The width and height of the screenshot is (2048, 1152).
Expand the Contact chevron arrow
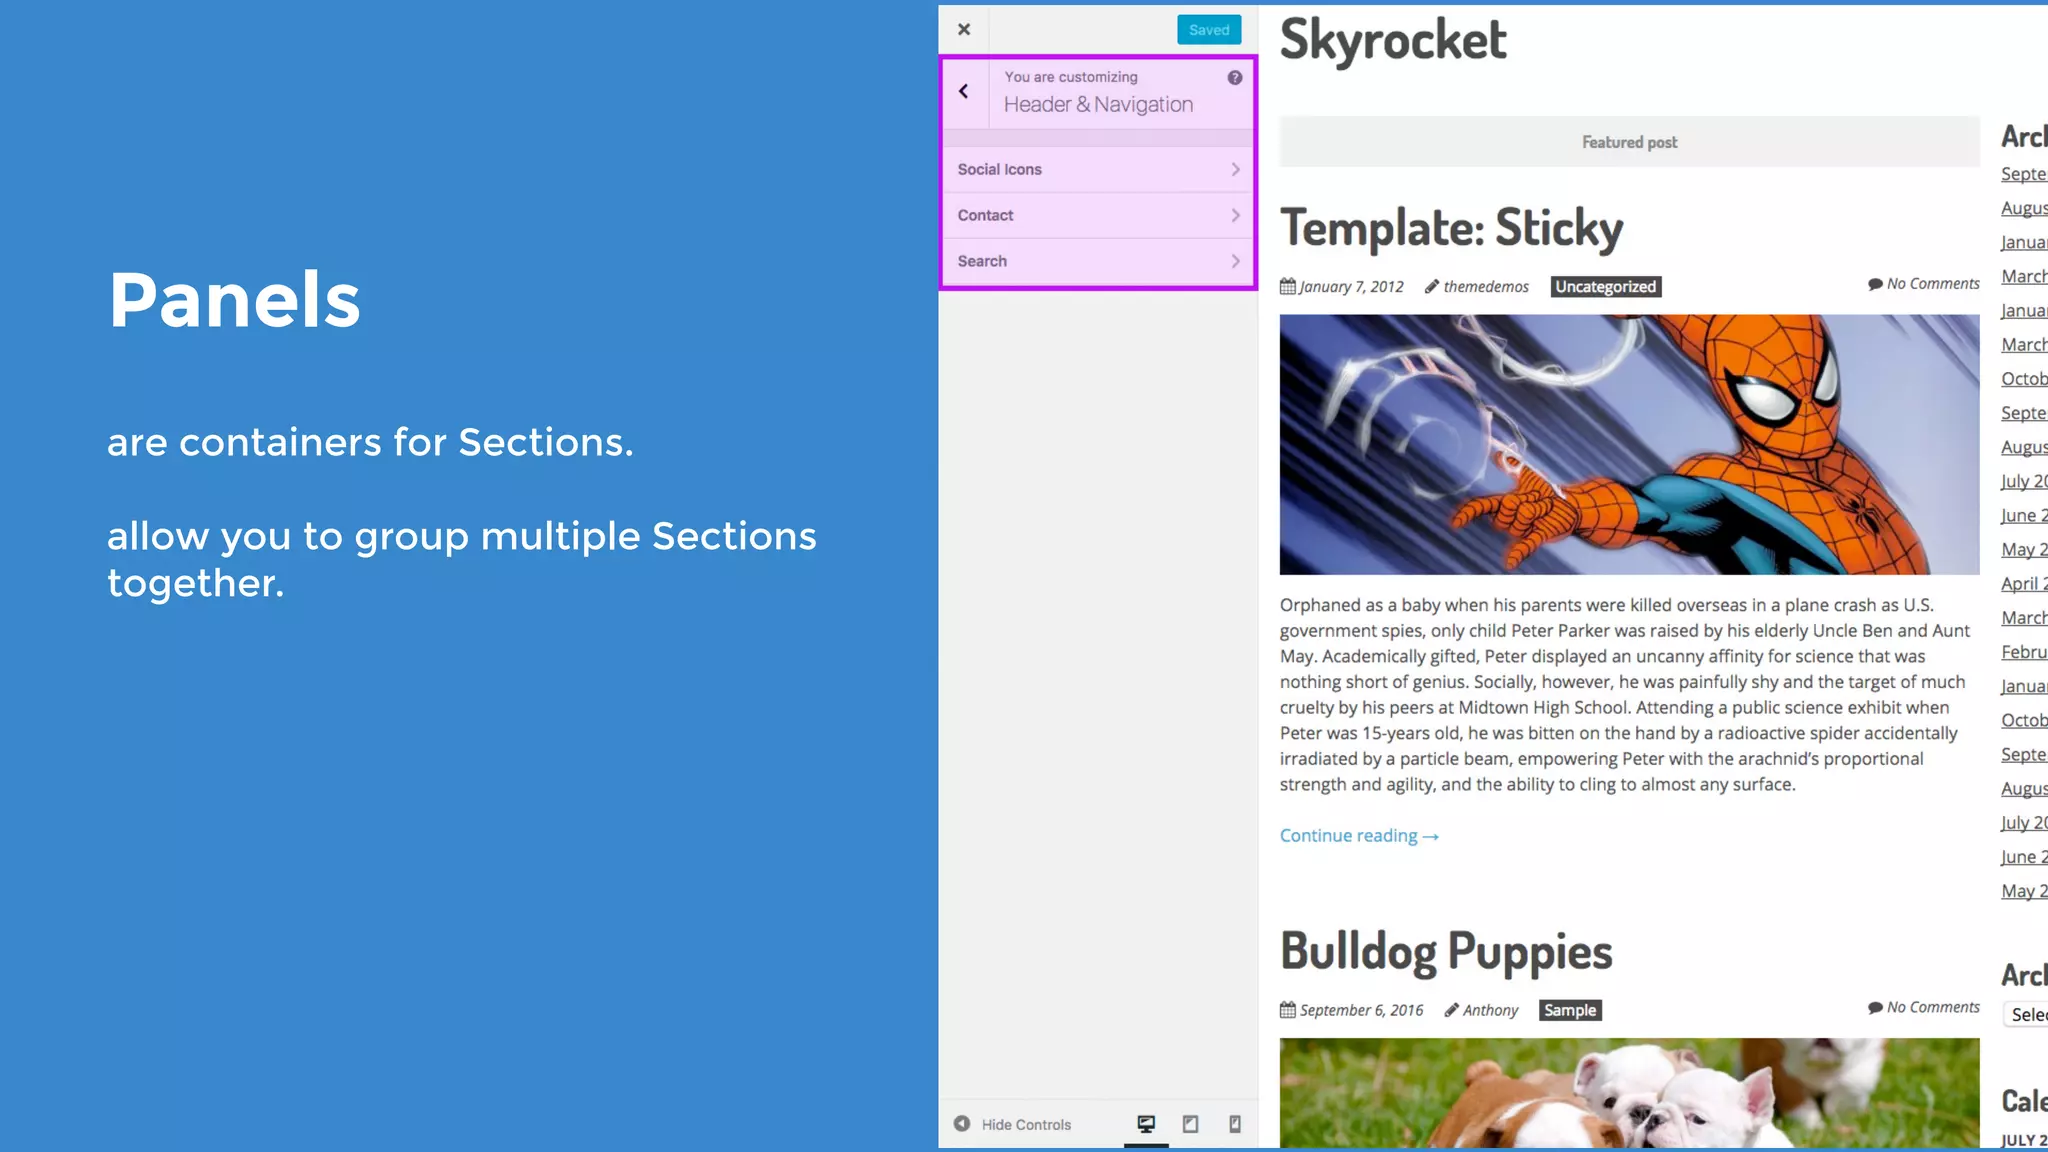click(x=1236, y=215)
